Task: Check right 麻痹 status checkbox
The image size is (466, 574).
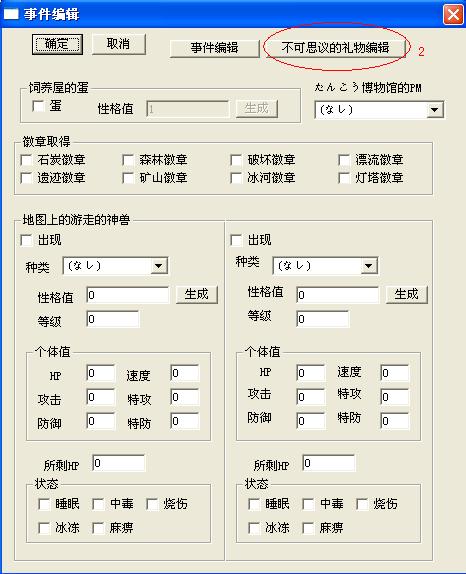Action: 308,528
